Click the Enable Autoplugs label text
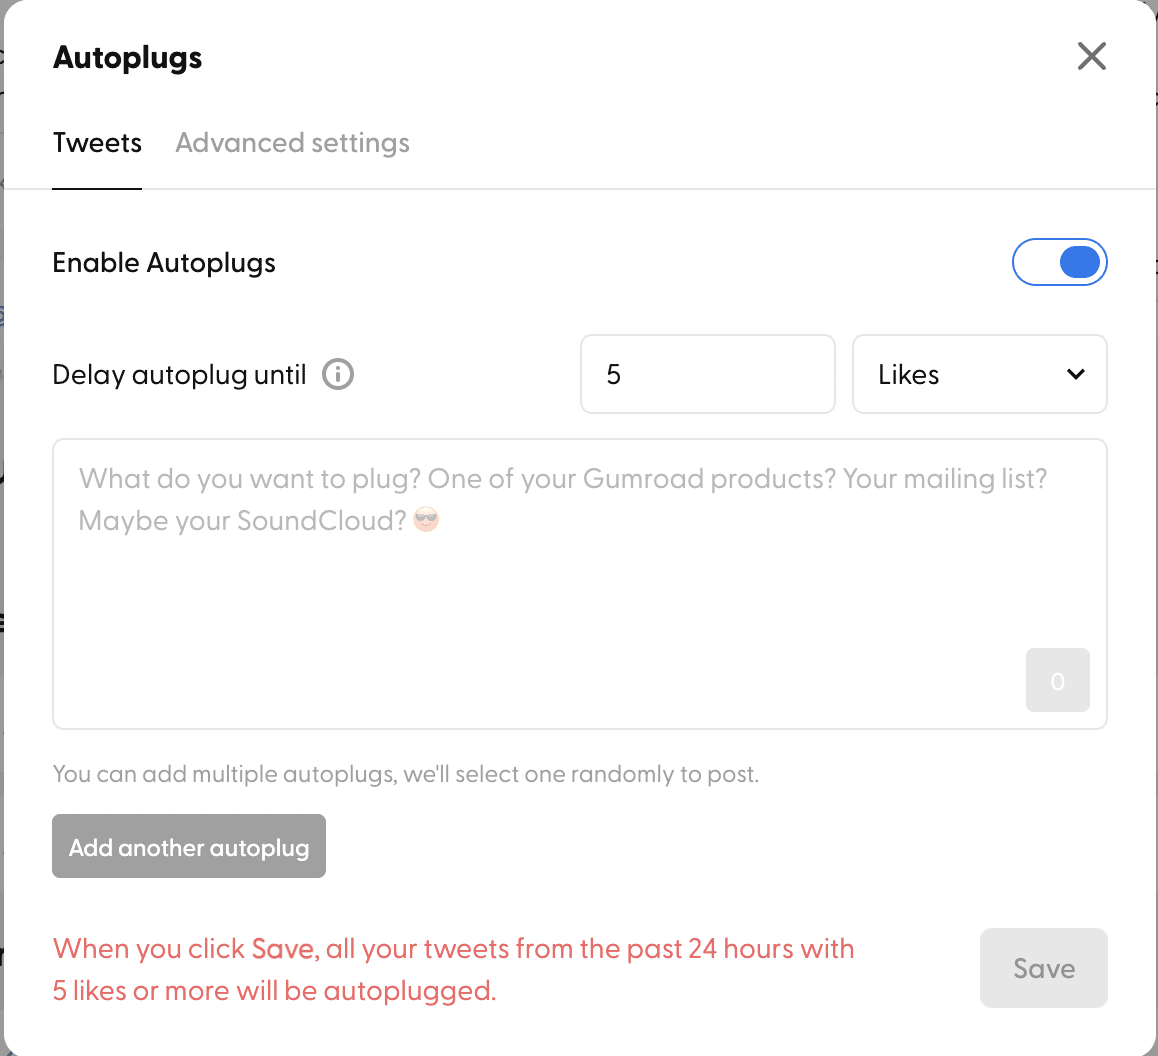The width and height of the screenshot is (1158, 1056). click(164, 263)
